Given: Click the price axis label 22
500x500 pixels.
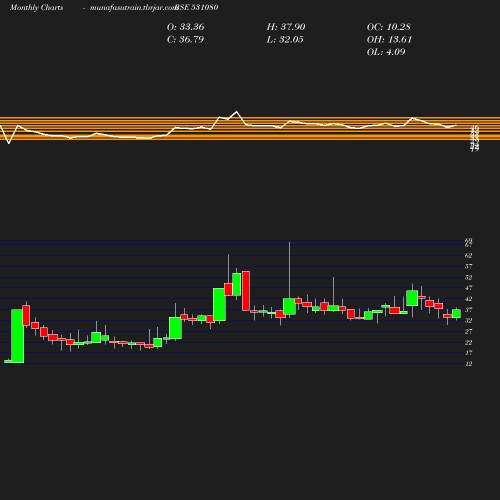Looking at the screenshot, I should coord(468,342).
